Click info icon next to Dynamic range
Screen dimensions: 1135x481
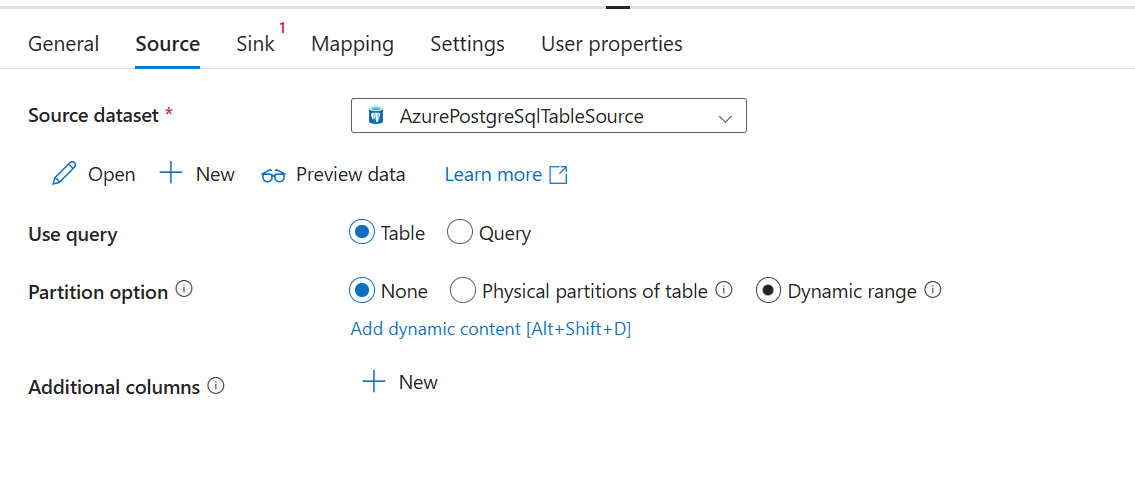click(933, 290)
